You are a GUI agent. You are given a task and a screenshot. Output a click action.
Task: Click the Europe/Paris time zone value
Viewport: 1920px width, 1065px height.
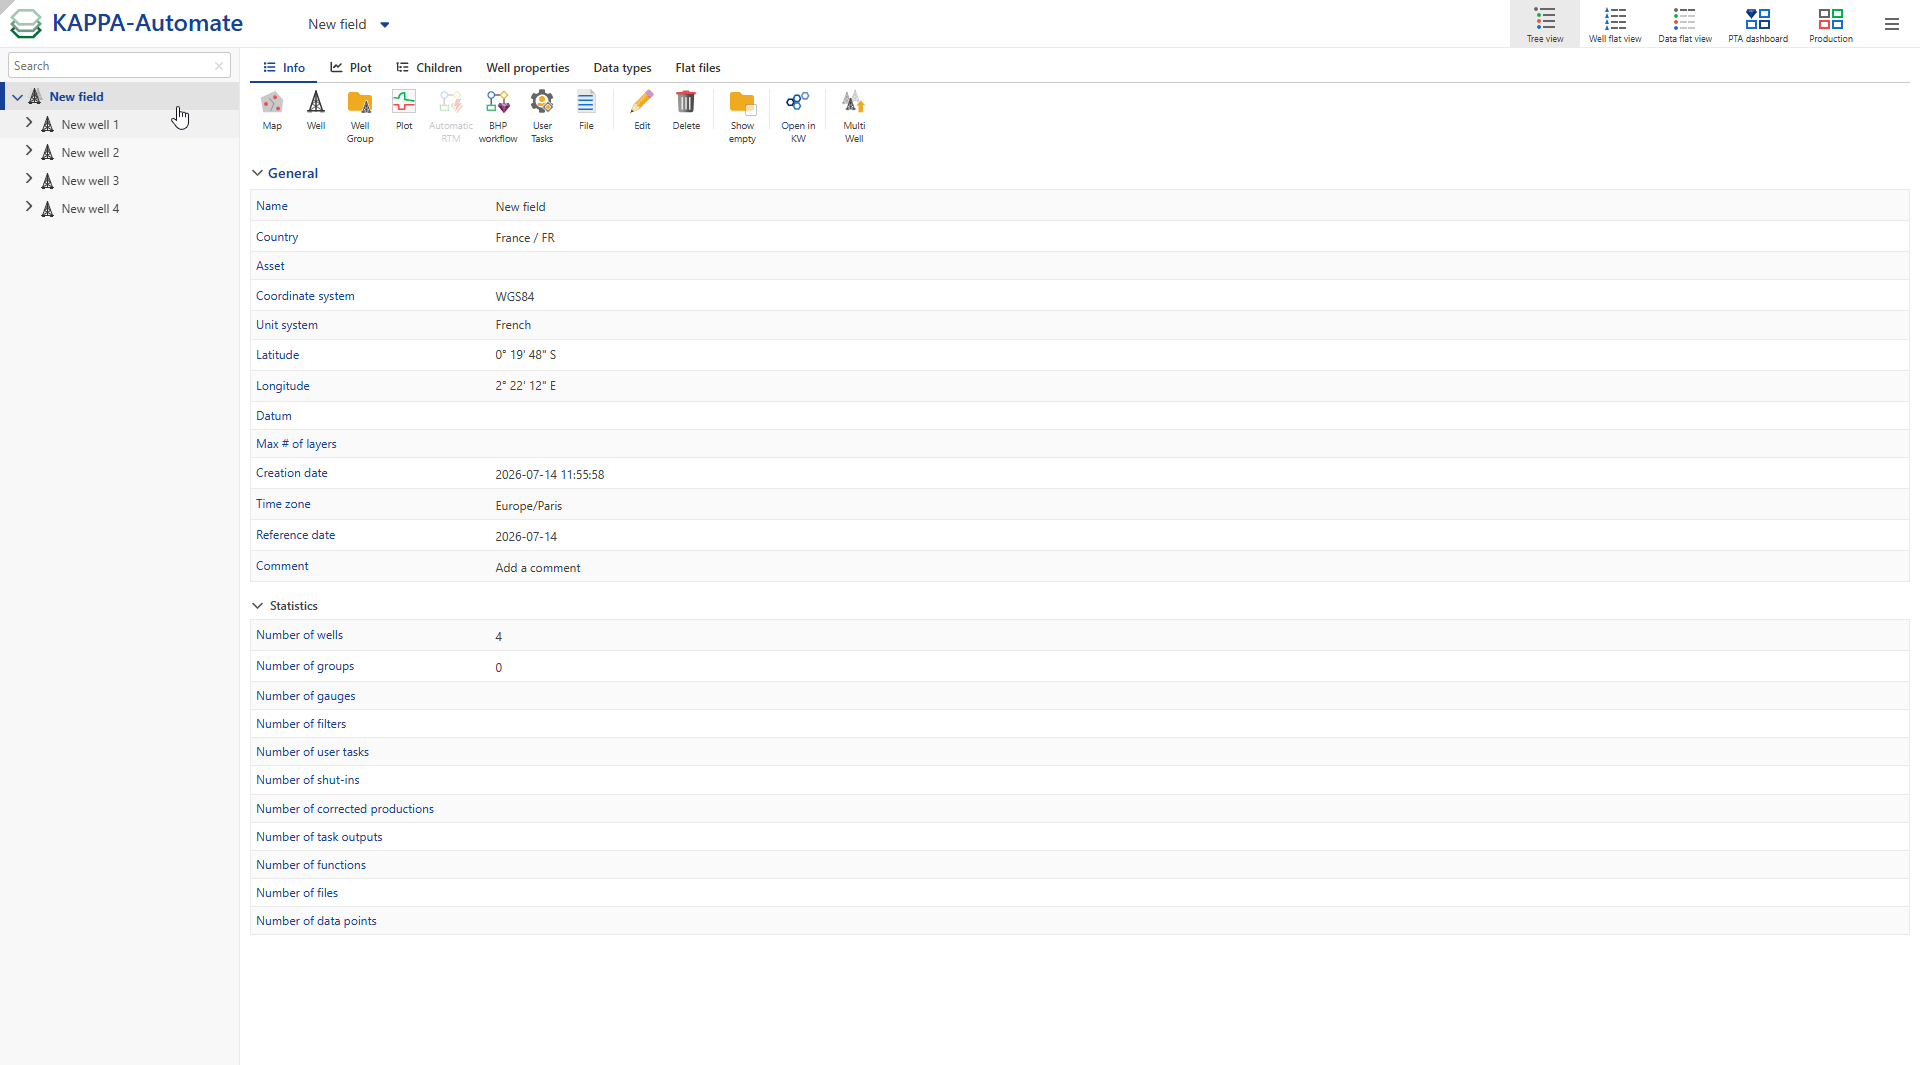click(529, 506)
